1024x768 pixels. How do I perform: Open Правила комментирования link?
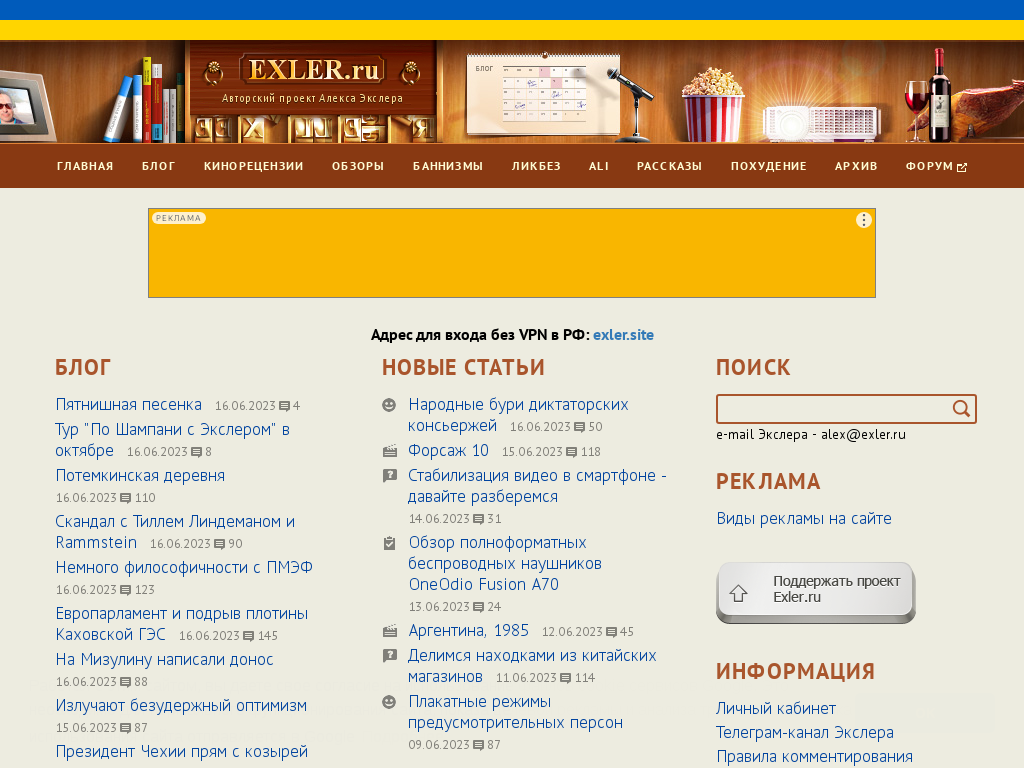click(814, 757)
